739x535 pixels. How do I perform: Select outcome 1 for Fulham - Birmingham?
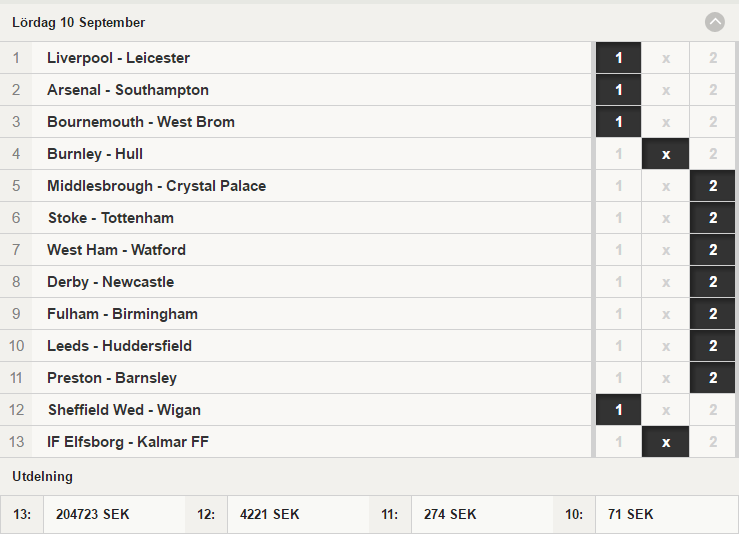tap(618, 314)
